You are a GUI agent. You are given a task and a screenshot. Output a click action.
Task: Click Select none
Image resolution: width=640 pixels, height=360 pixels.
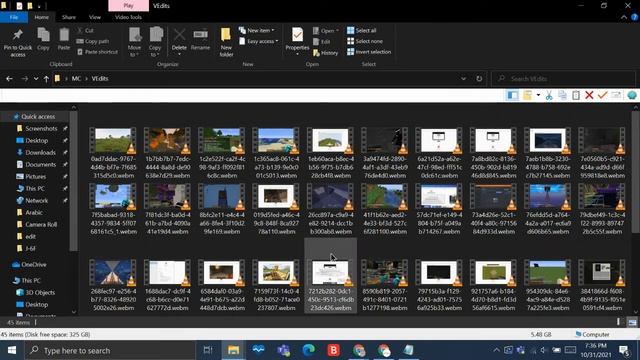pyautogui.click(x=365, y=41)
